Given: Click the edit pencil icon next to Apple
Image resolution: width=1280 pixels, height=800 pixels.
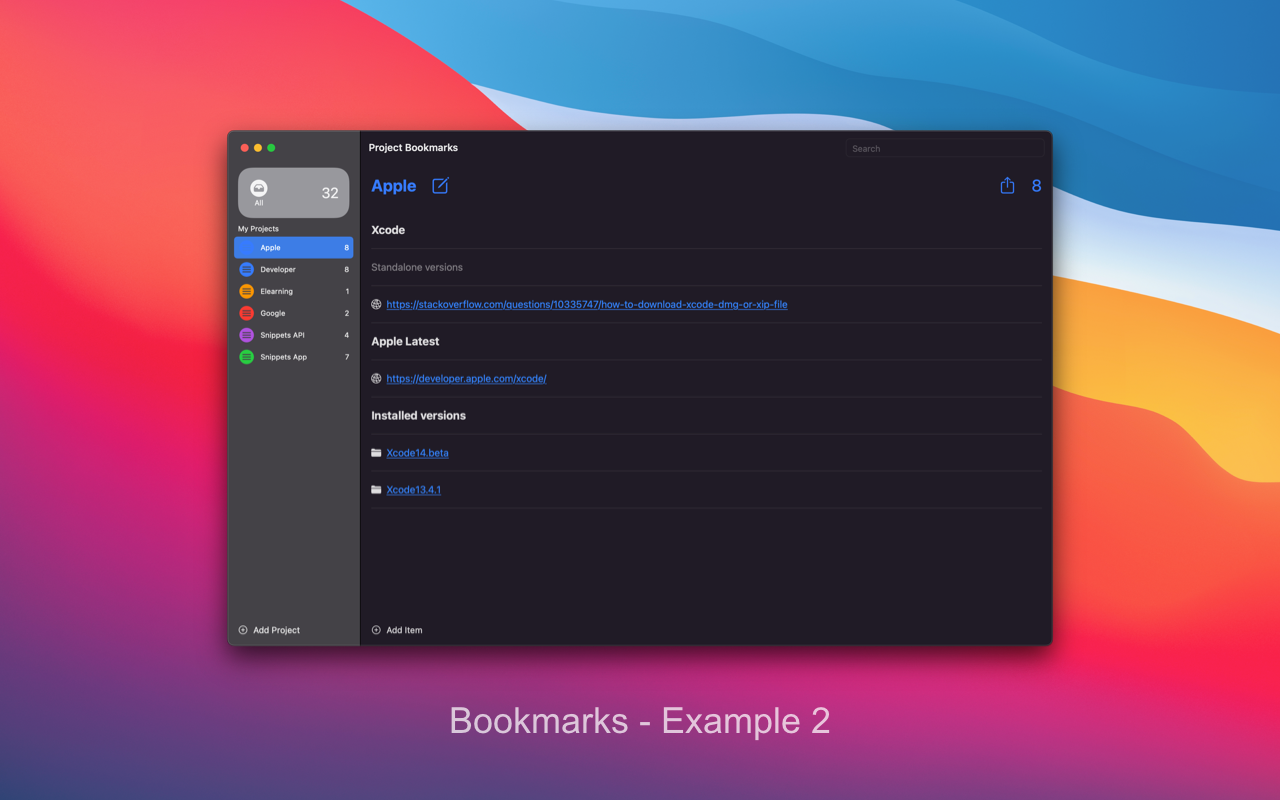Looking at the screenshot, I should [440, 185].
